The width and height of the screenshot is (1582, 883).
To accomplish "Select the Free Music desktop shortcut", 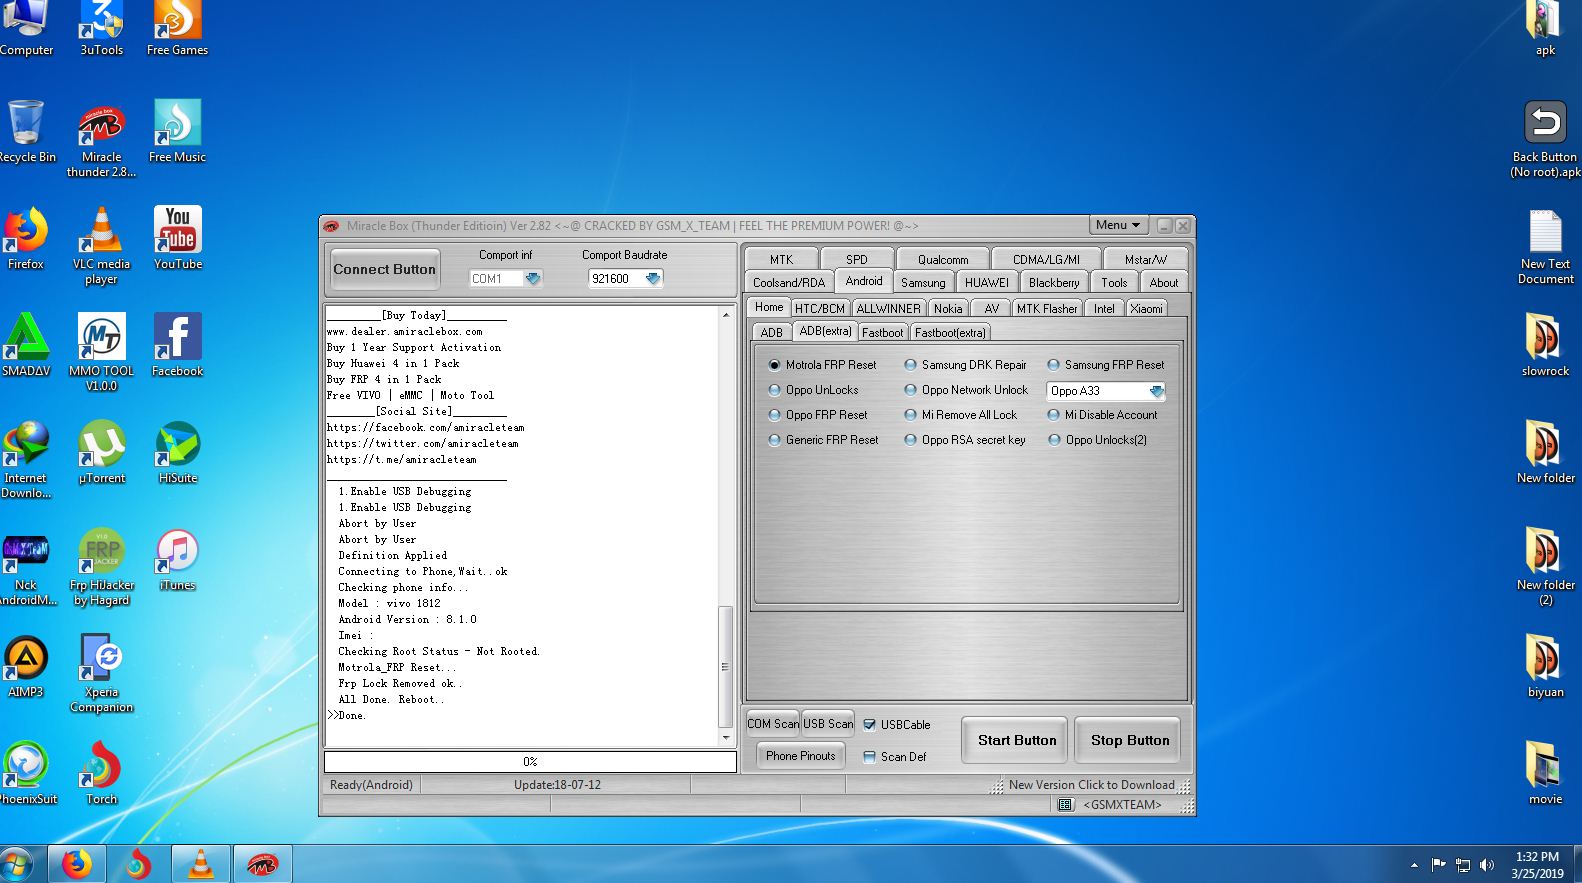I will (177, 131).
